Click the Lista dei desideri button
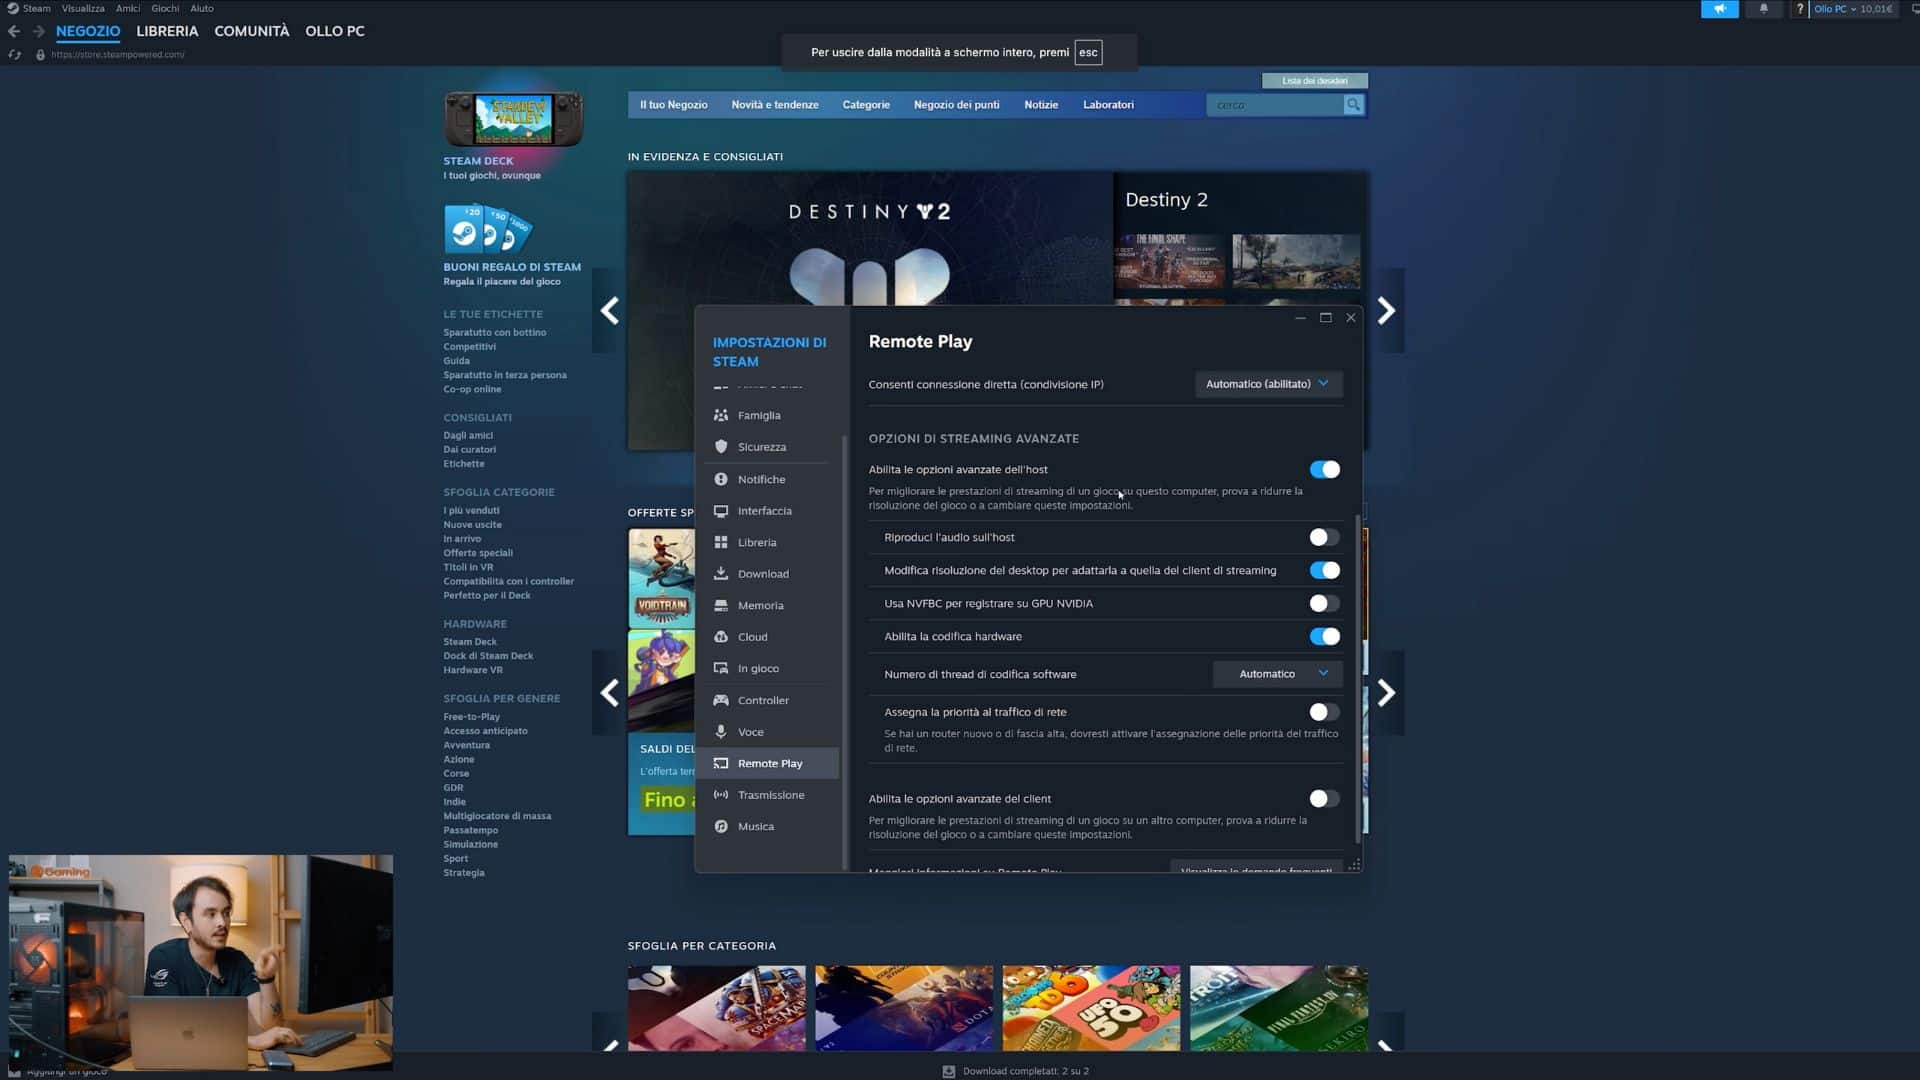Viewport: 1920px width, 1080px height. point(1314,81)
